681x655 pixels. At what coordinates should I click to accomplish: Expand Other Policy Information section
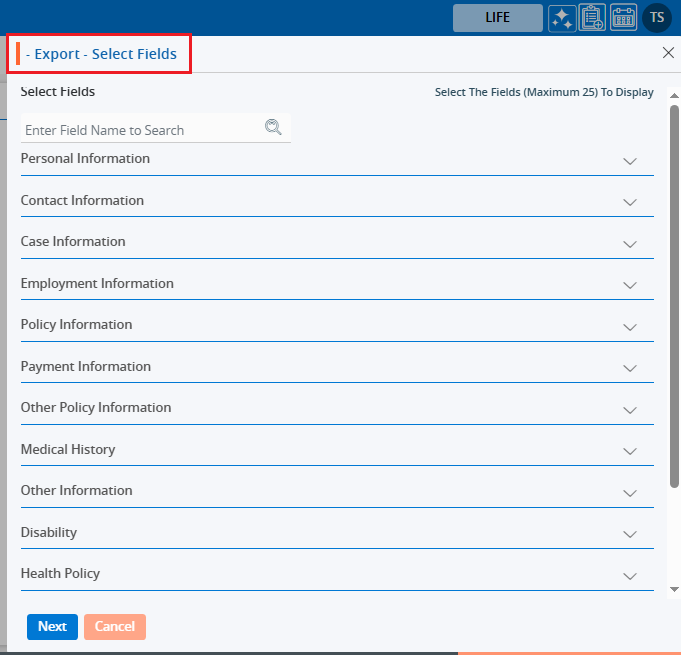(629, 410)
